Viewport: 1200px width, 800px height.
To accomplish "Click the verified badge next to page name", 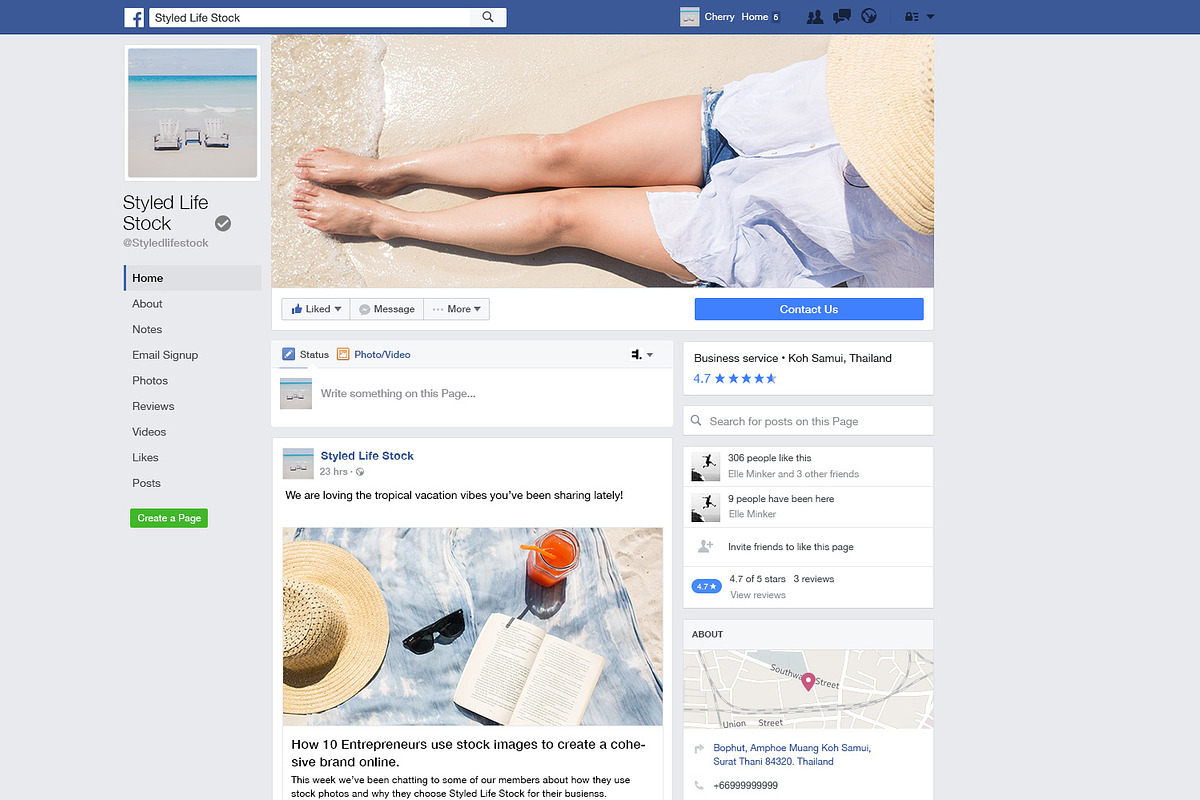I will tap(223, 224).
